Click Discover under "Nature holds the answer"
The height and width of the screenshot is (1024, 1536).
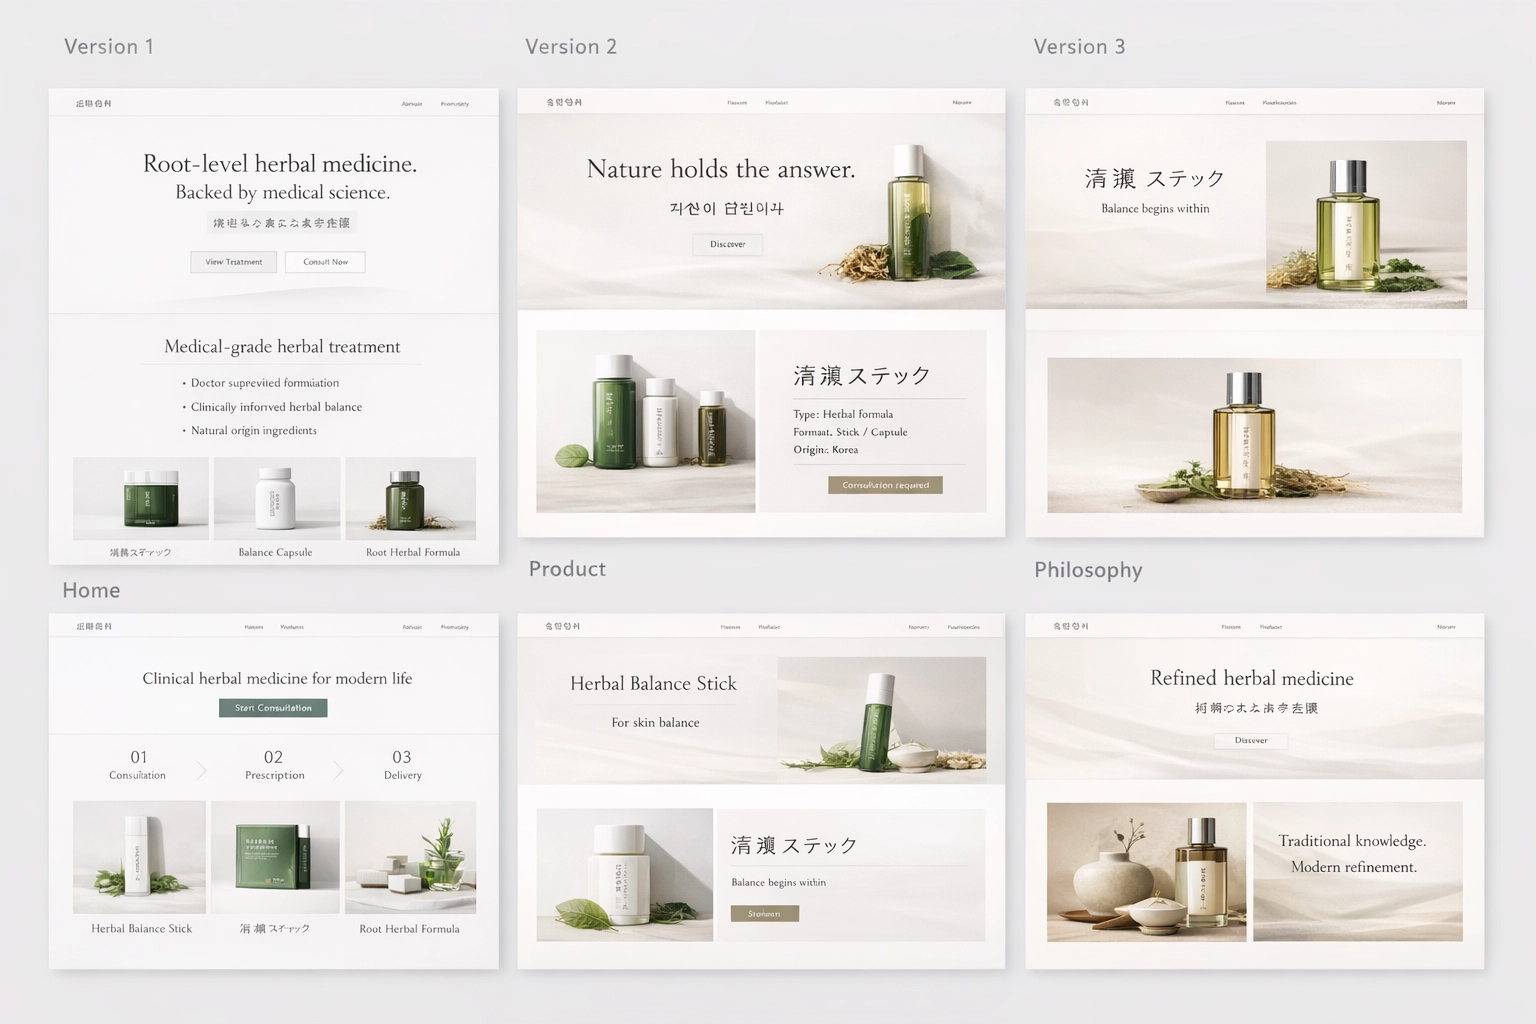[x=727, y=244]
